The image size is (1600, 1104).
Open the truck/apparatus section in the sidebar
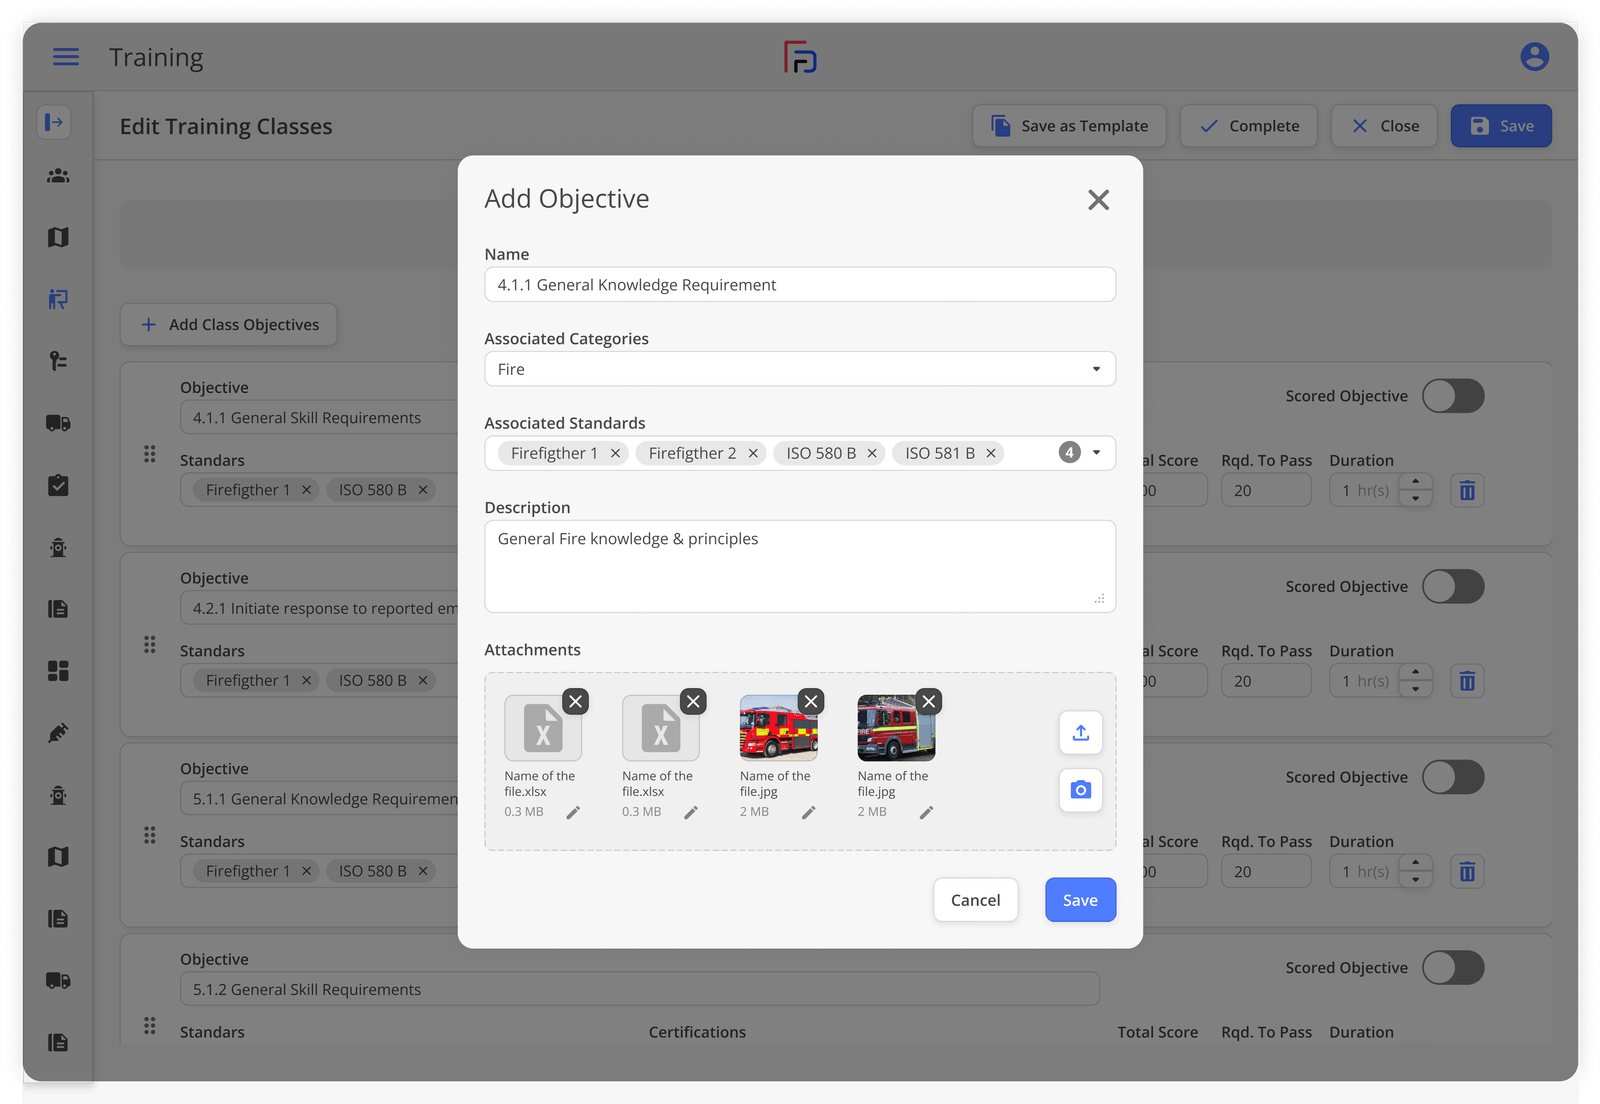[57, 422]
